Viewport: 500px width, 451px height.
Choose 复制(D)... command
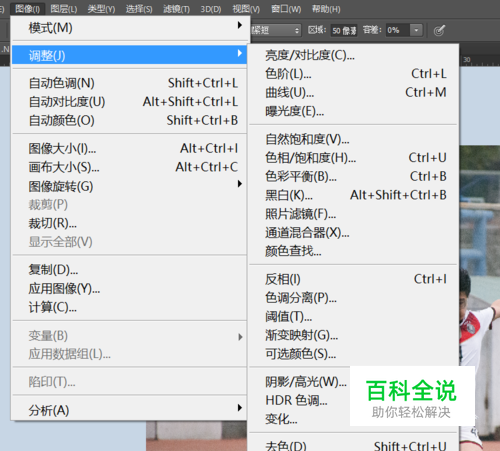[x=129, y=269]
